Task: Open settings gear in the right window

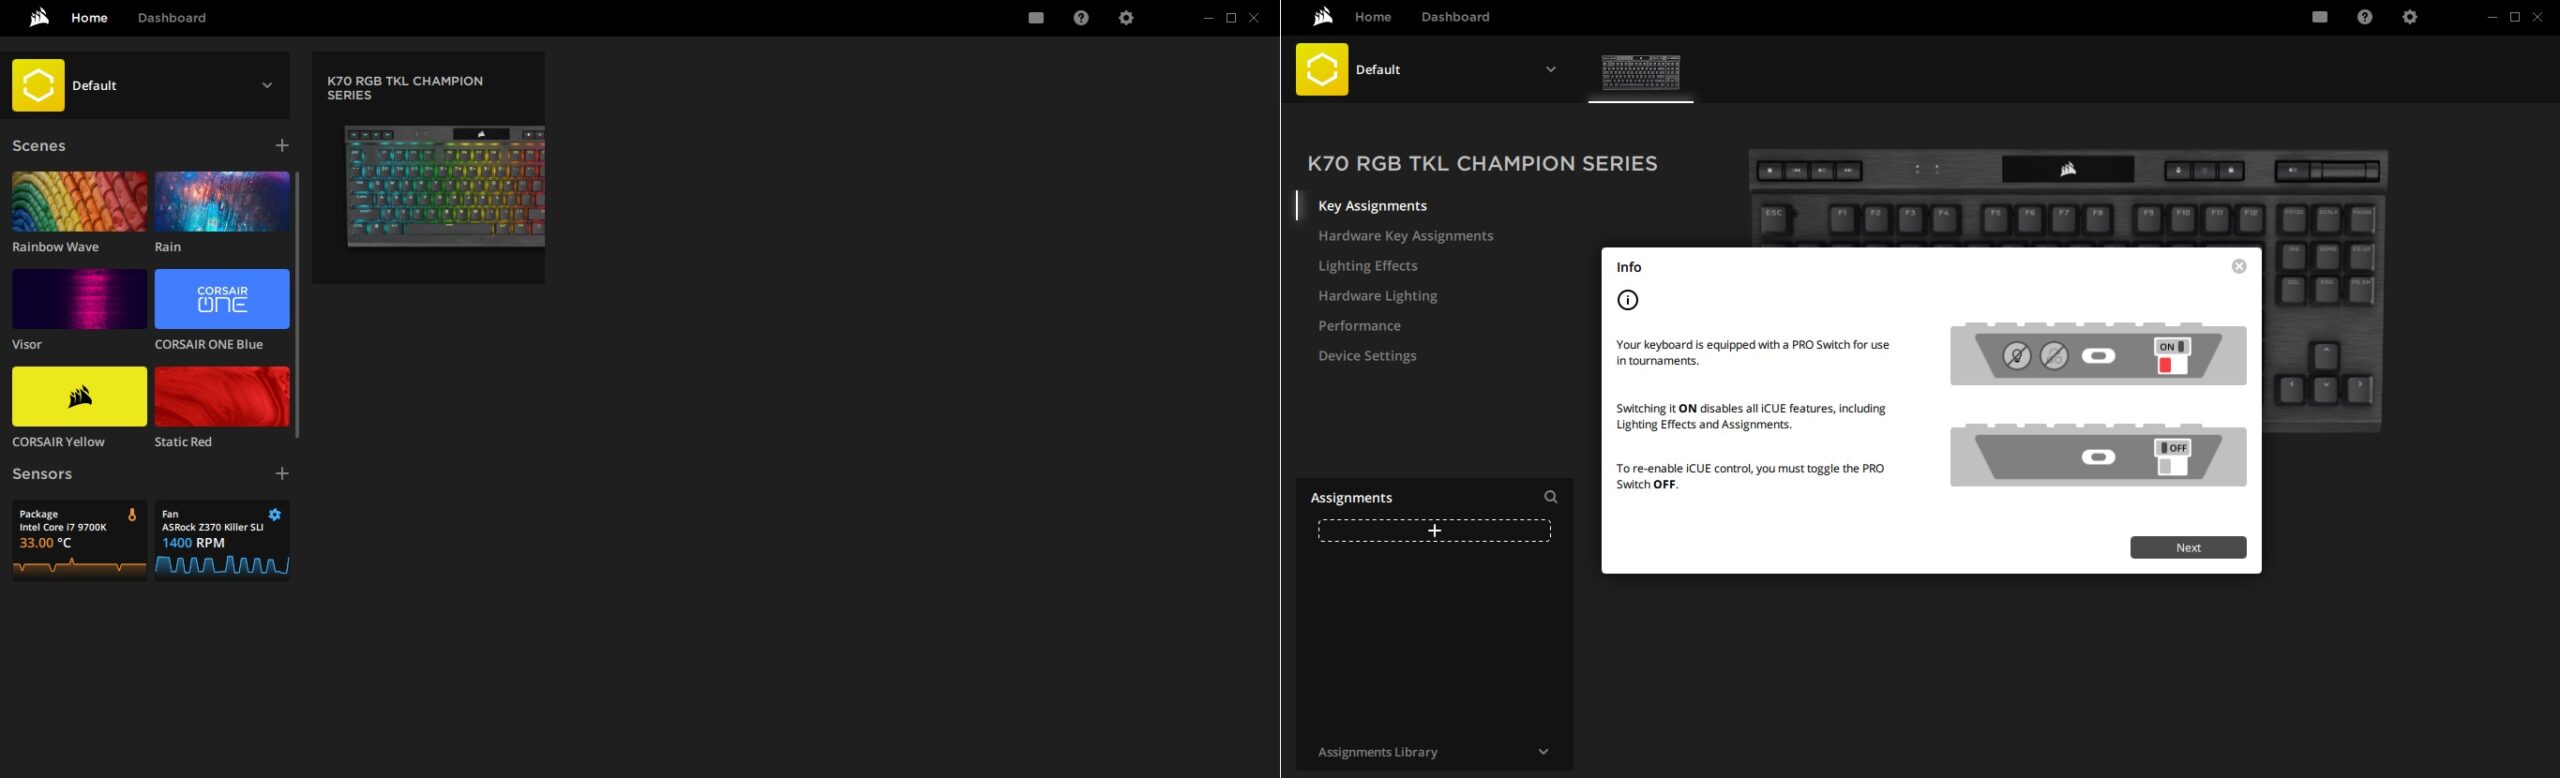Action: coord(2410,18)
